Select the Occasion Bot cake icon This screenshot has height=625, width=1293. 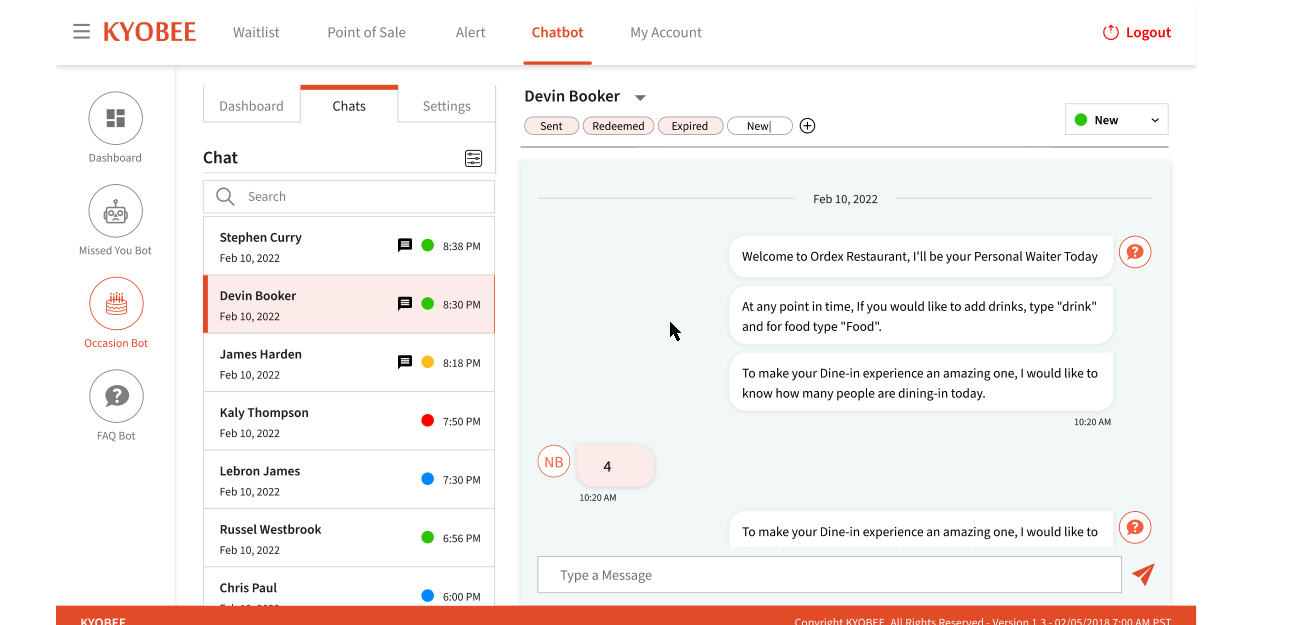(116, 303)
